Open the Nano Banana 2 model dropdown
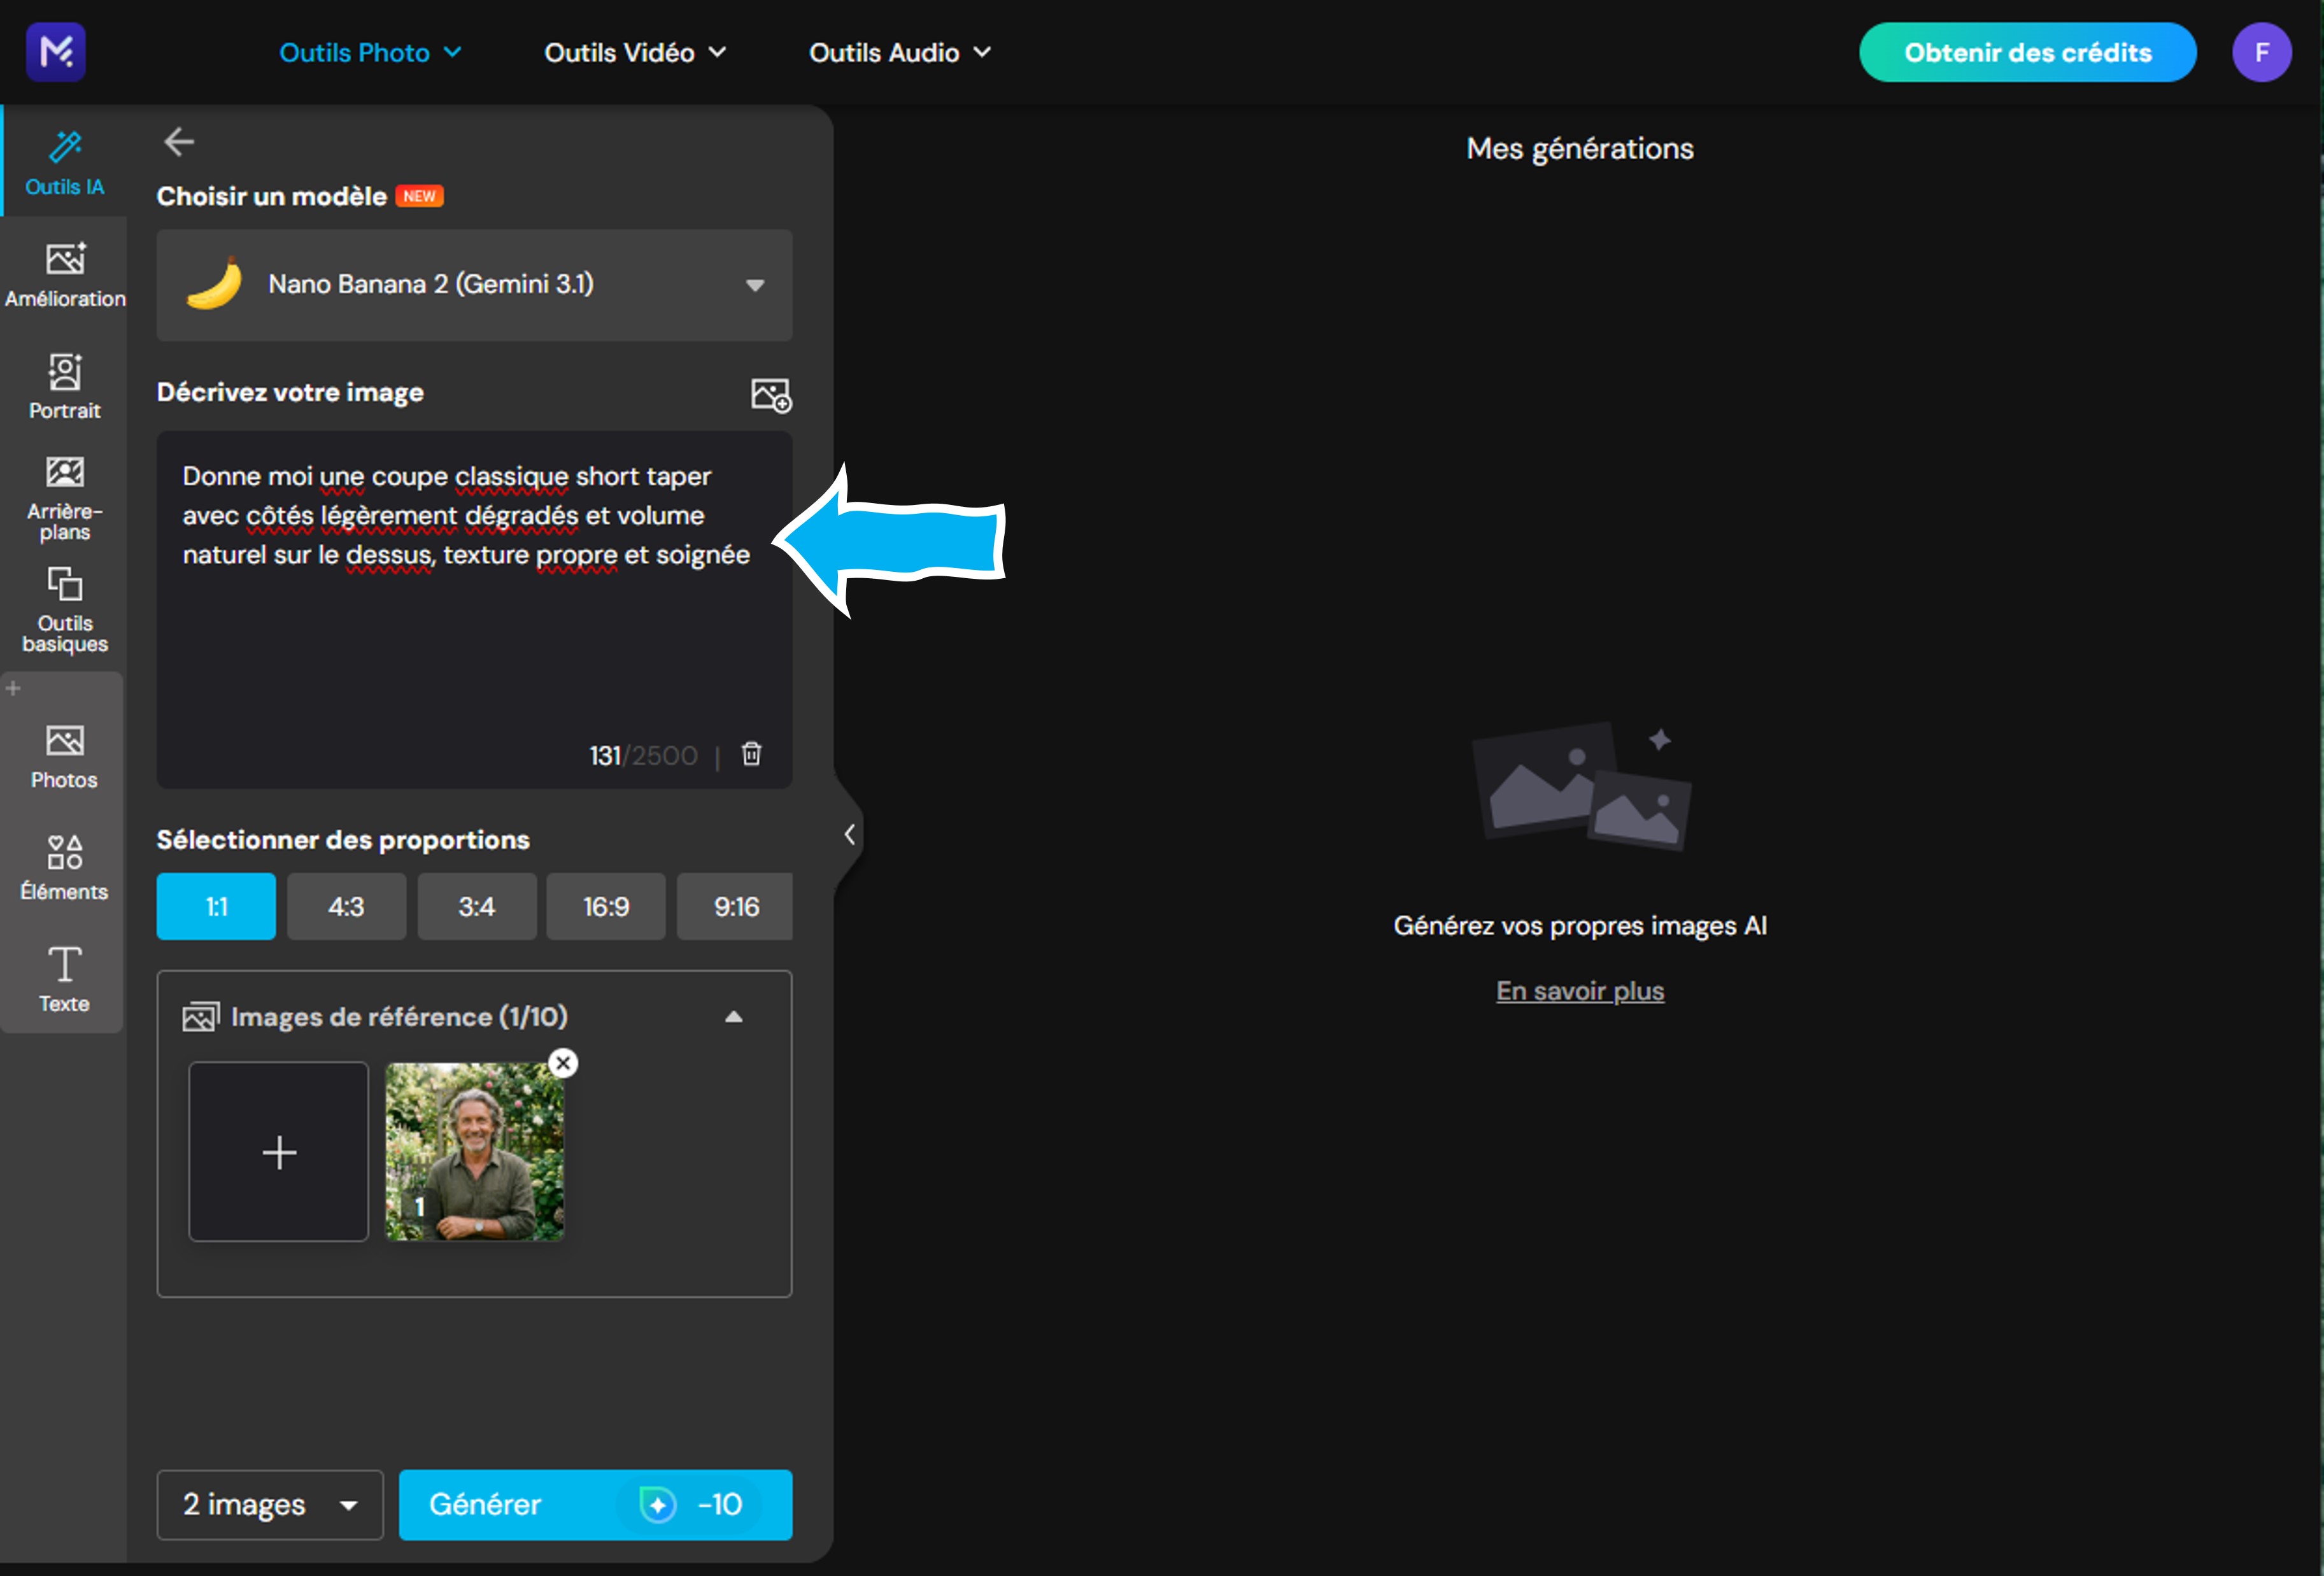 (x=474, y=285)
